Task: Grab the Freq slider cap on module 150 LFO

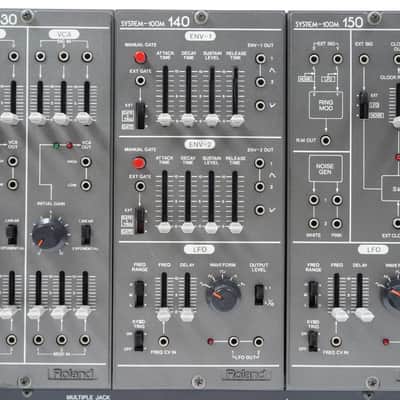Action: pyautogui.click(x=339, y=314)
